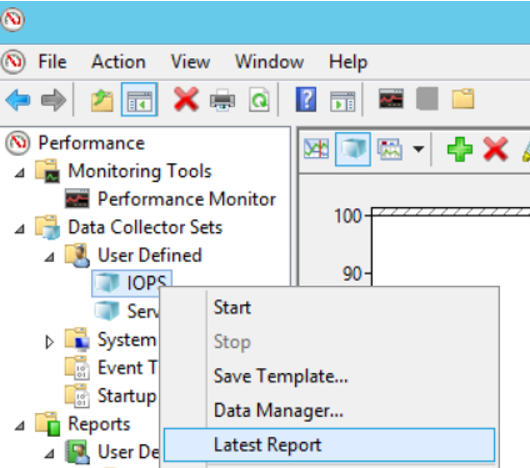The width and height of the screenshot is (530, 468).
Task: Click the blue Back arrow icon
Action: (18, 100)
